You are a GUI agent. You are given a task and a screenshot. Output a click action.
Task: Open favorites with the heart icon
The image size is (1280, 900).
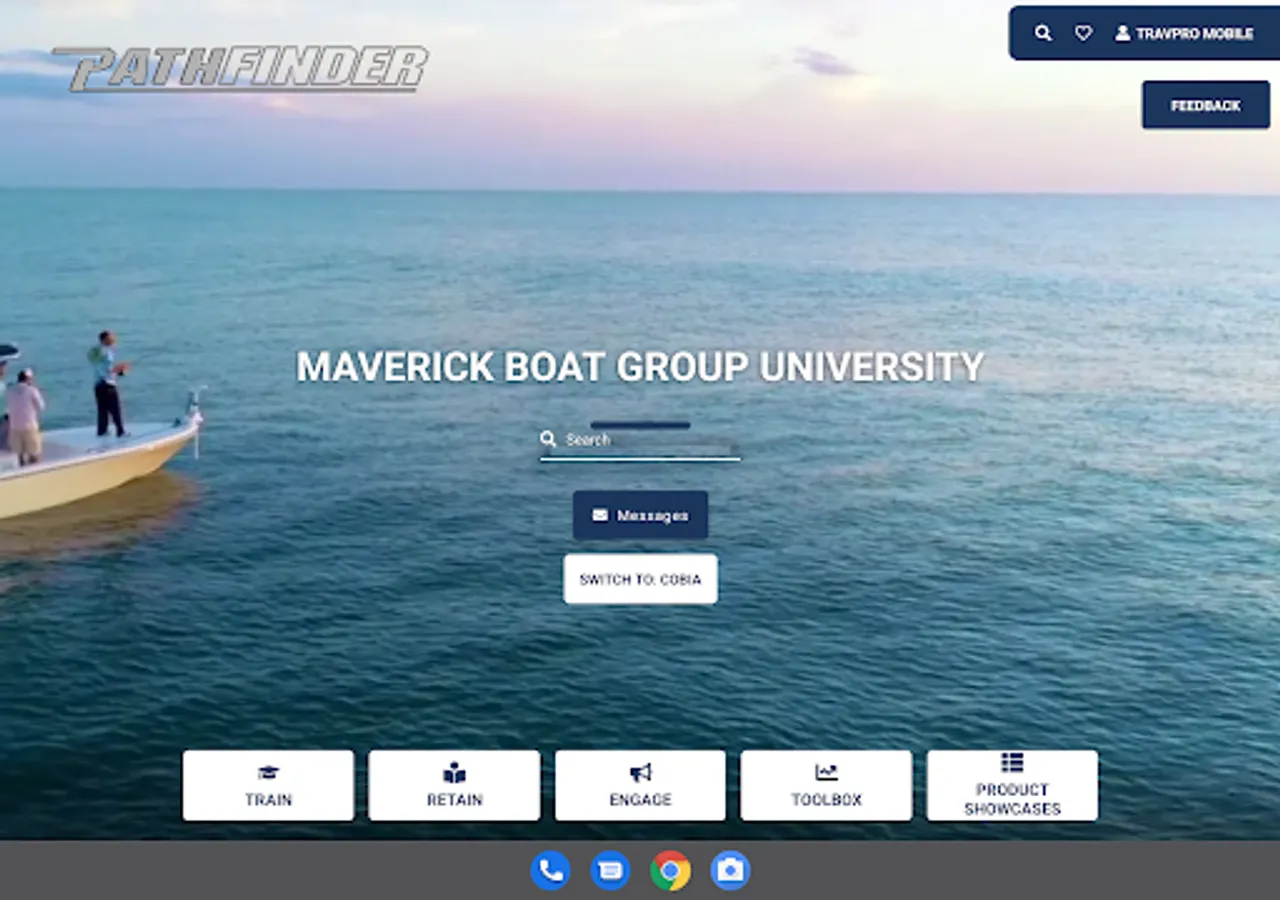pyautogui.click(x=1083, y=33)
